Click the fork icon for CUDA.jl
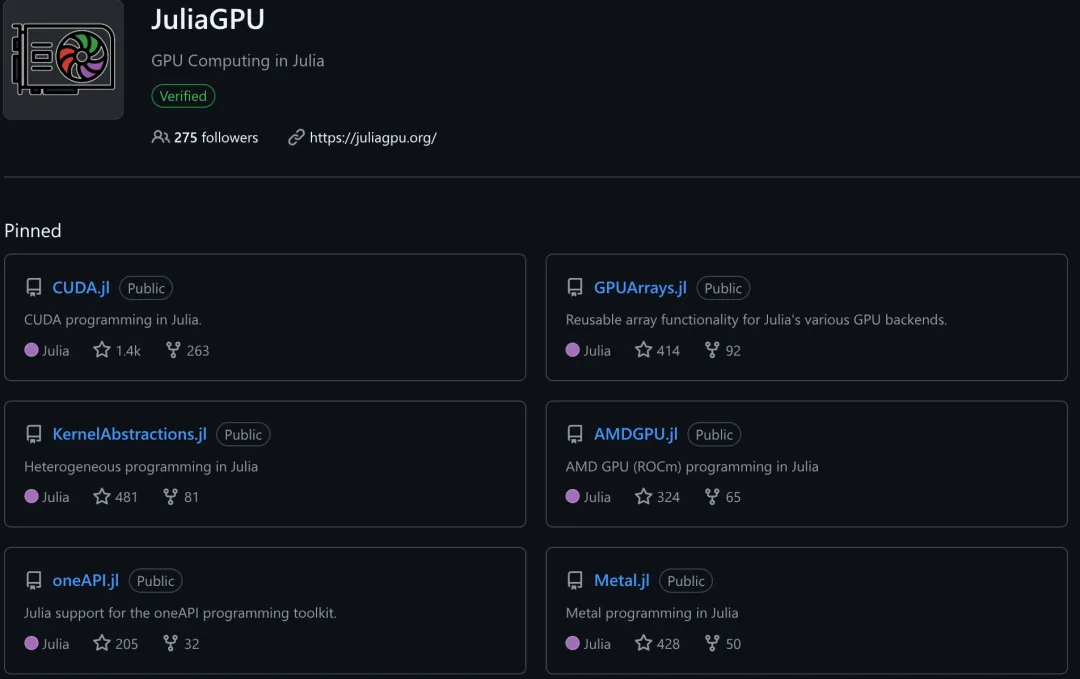Screen dimensions: 1080x679 click(x=173, y=350)
